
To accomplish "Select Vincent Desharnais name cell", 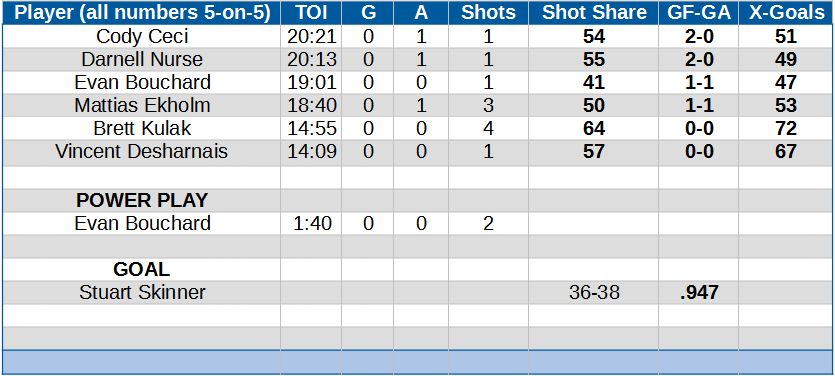I will (x=141, y=151).
